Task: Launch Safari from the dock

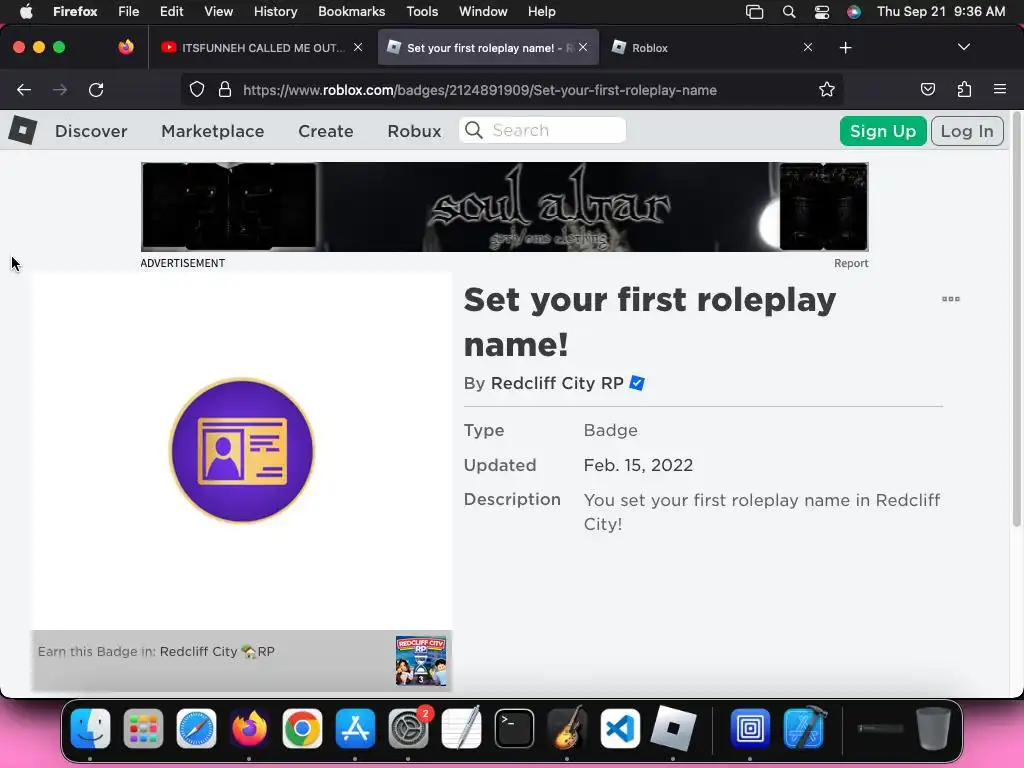Action: pyautogui.click(x=196, y=728)
